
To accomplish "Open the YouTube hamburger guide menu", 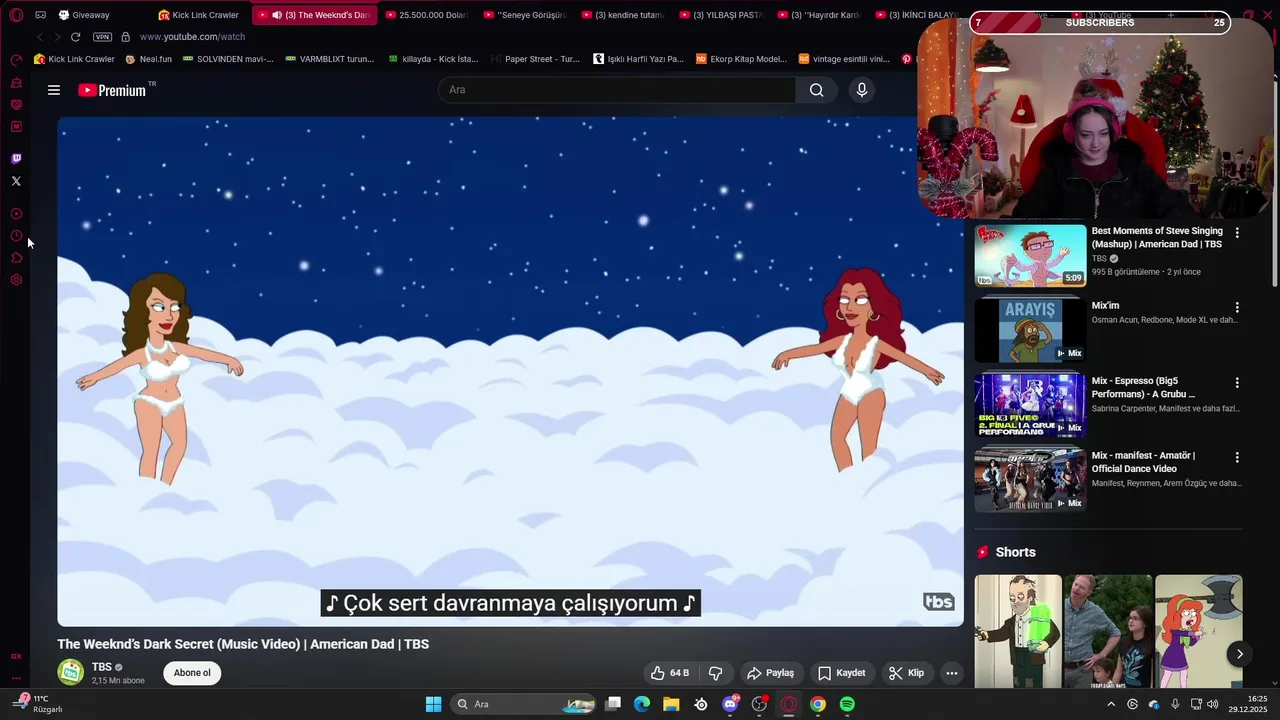I will pos(54,90).
